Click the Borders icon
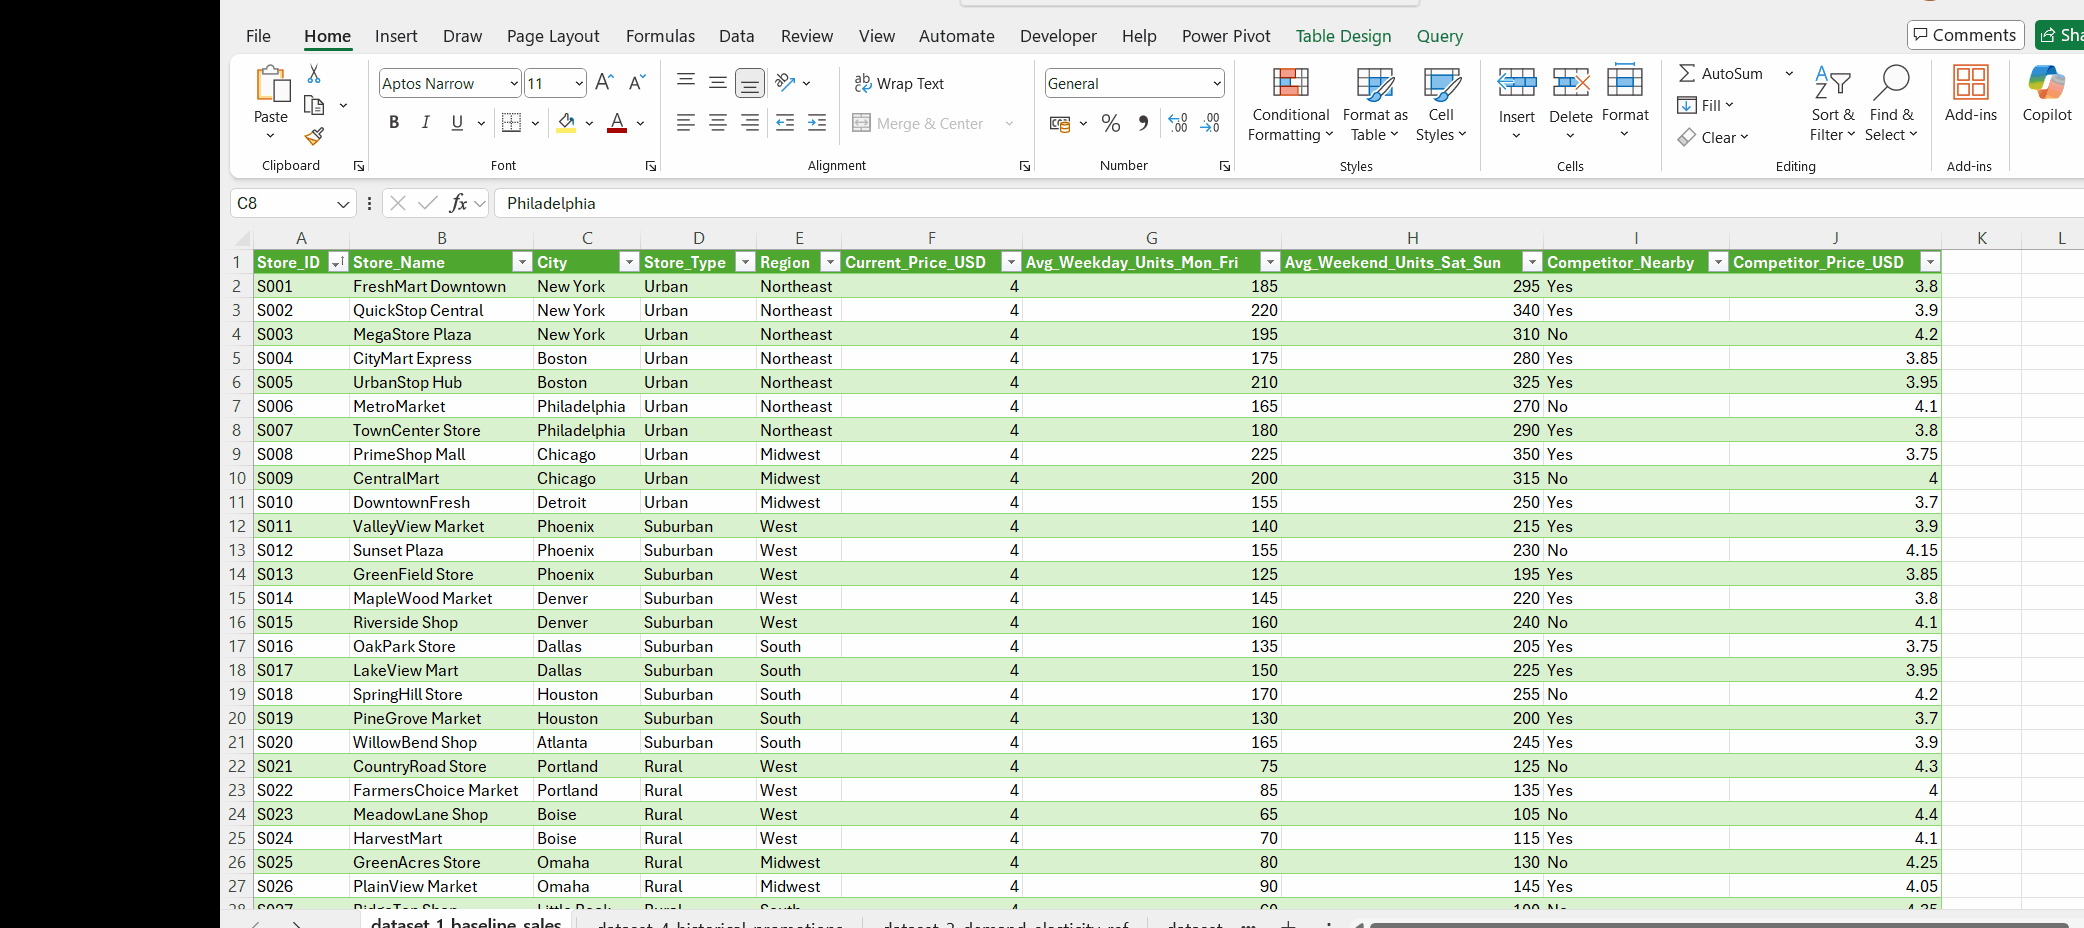2084x928 pixels. [512, 123]
